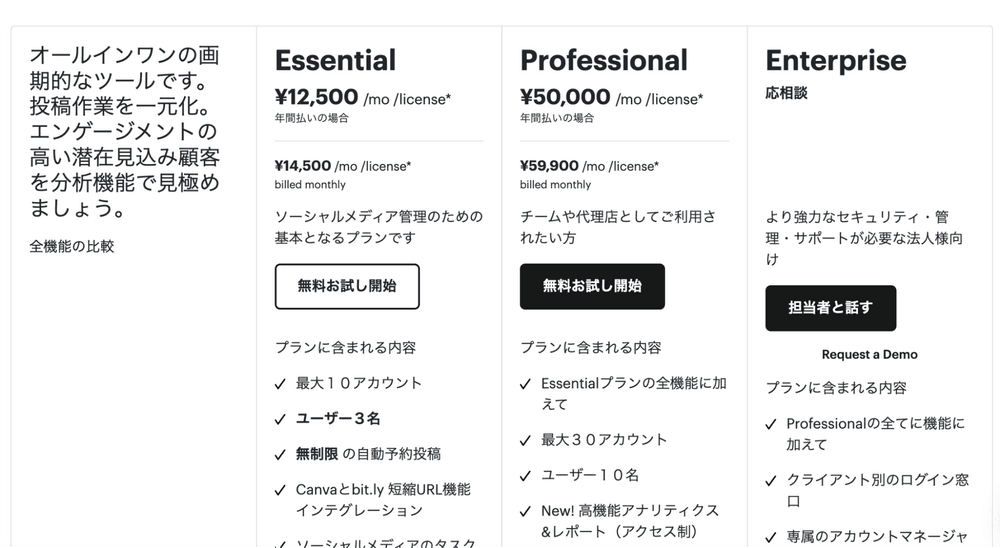This screenshot has height=548, width=1000.
Task: Click checkmark beside Professionalの全てに機能に加えて
Action: point(772,424)
